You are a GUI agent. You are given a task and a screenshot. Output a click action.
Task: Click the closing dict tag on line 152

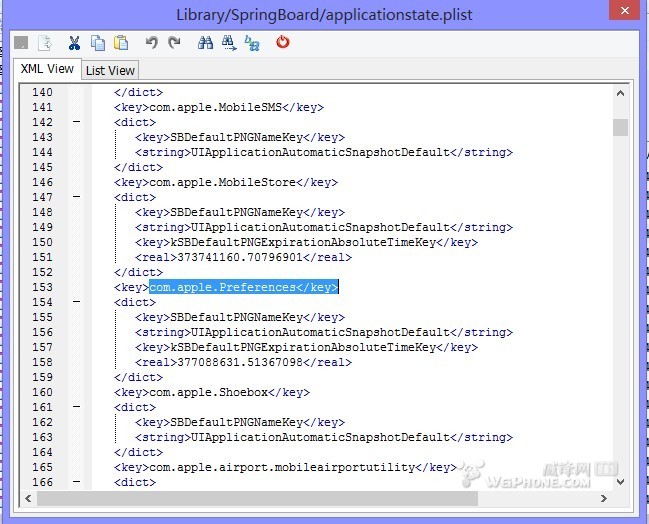tap(139, 272)
